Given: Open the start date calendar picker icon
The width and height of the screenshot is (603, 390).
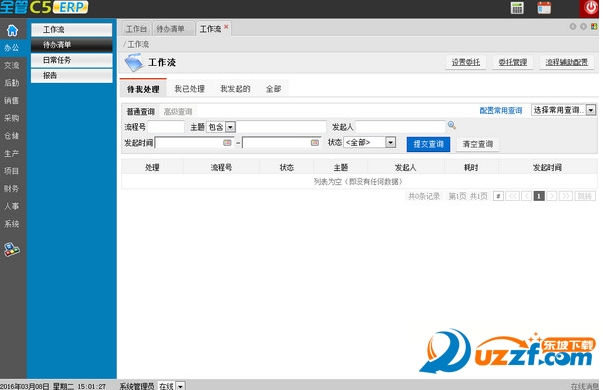Looking at the screenshot, I should [x=227, y=143].
